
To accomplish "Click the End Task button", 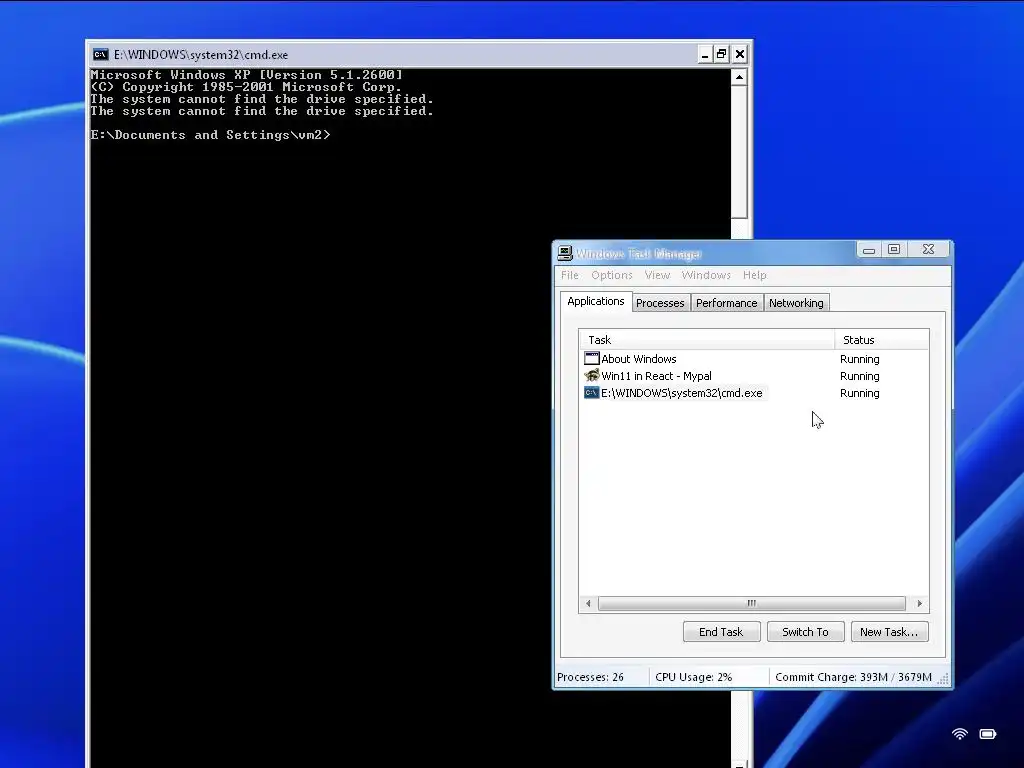I will point(721,632).
